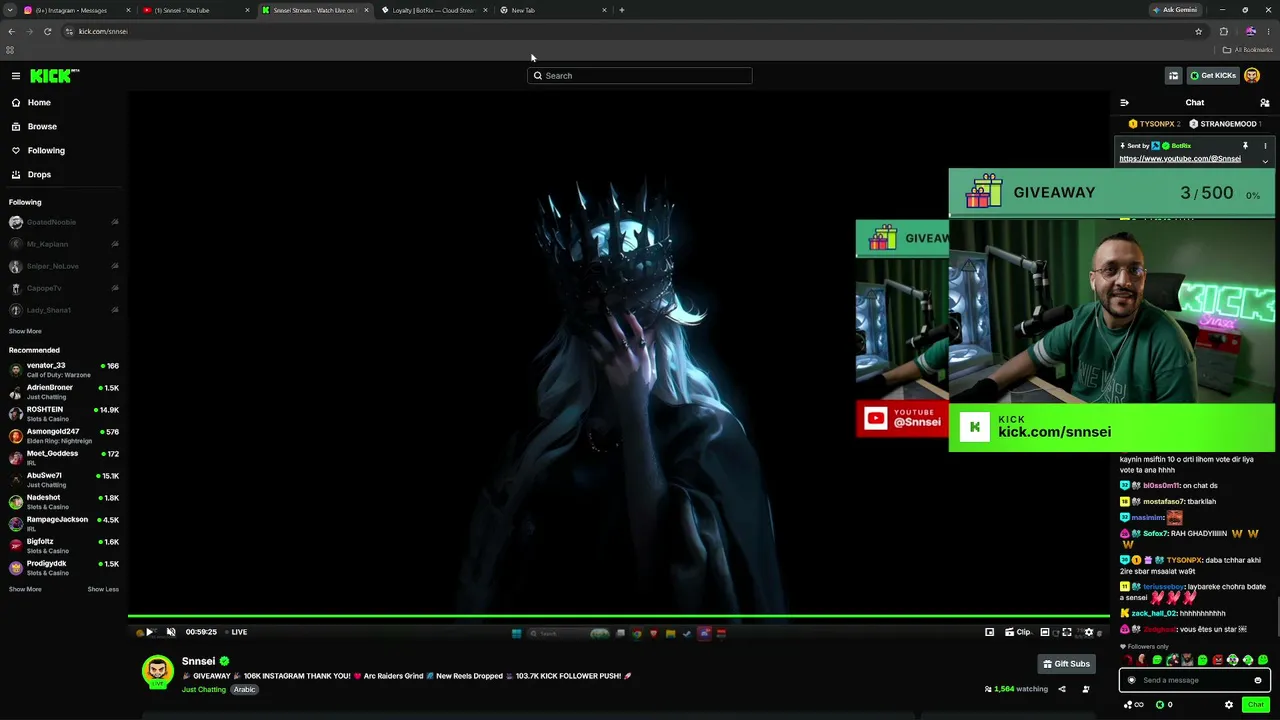Viewport: 1280px width, 720px height.
Task: Show More followed channels
Action: click(x=25, y=332)
